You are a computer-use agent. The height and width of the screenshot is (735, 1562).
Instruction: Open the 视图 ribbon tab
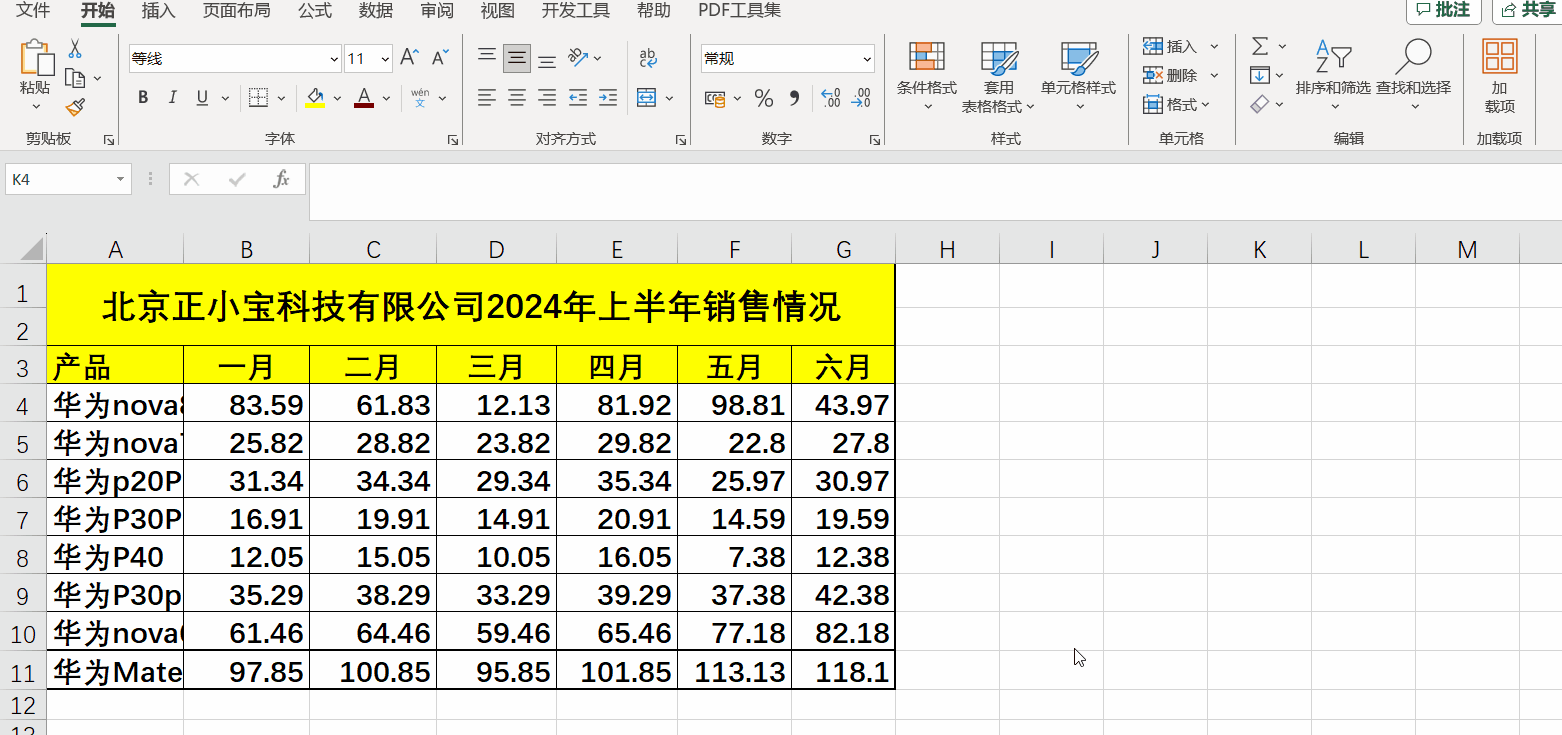click(x=497, y=11)
